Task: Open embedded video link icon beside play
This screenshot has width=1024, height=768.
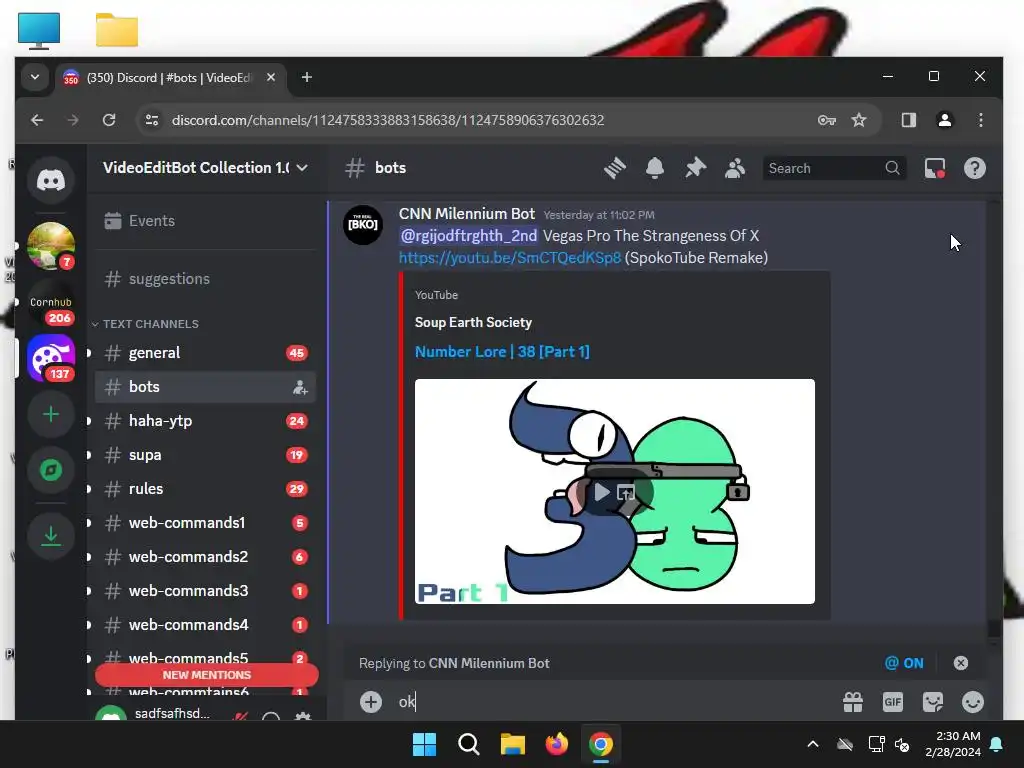Action: point(626,492)
